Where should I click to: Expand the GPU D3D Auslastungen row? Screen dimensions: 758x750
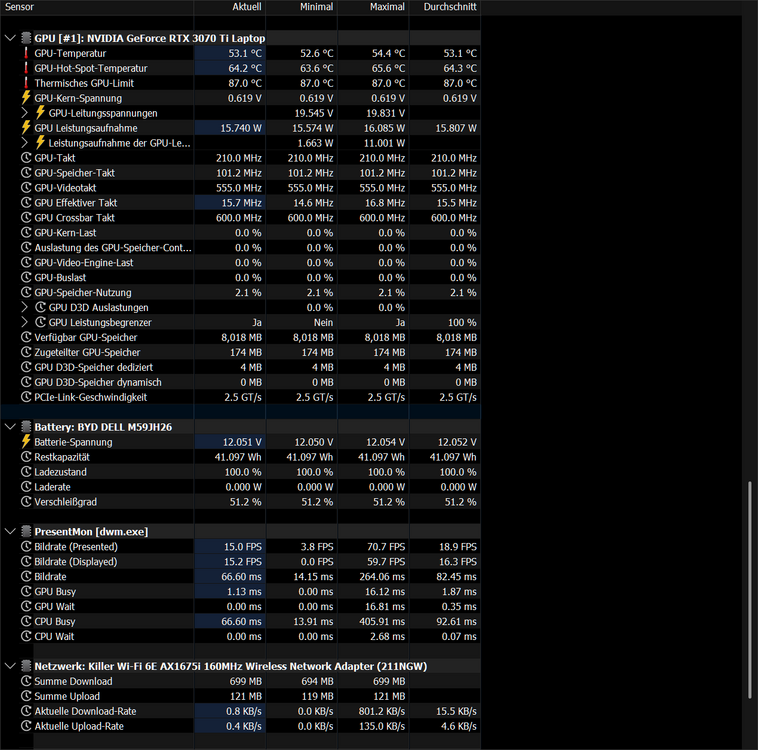pyautogui.click(x=25, y=308)
